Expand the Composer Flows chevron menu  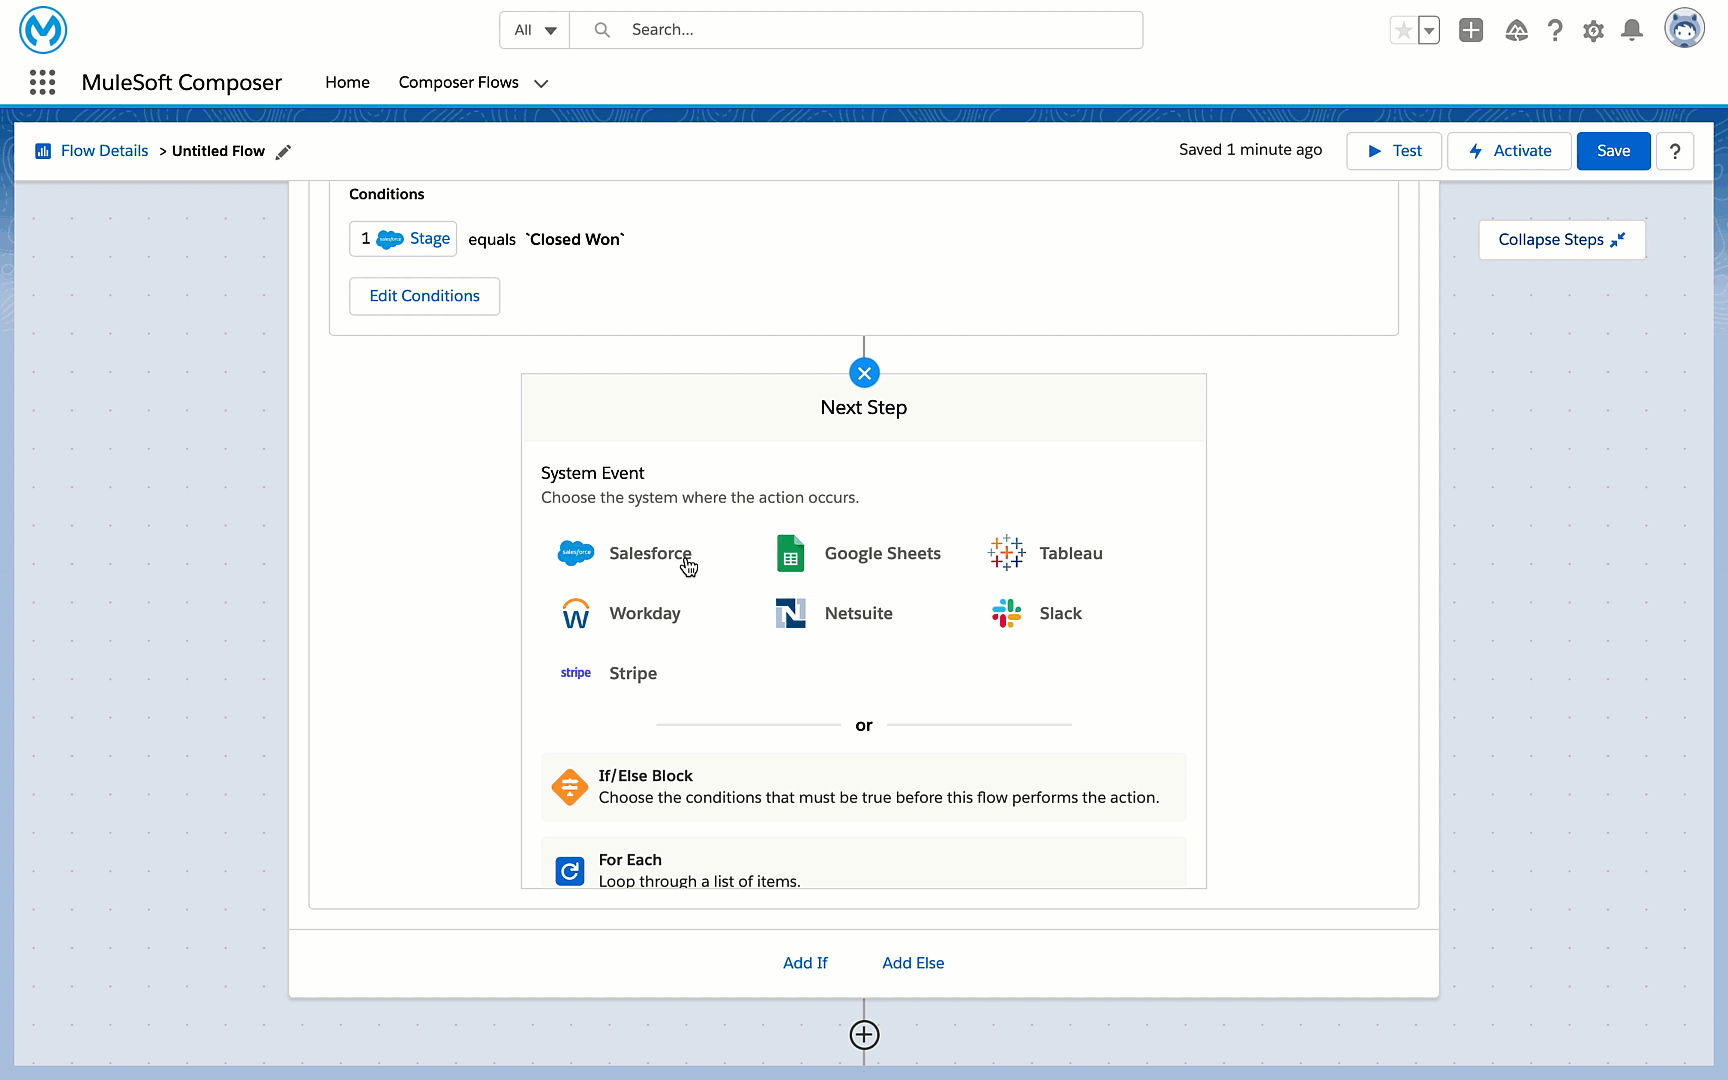click(541, 83)
